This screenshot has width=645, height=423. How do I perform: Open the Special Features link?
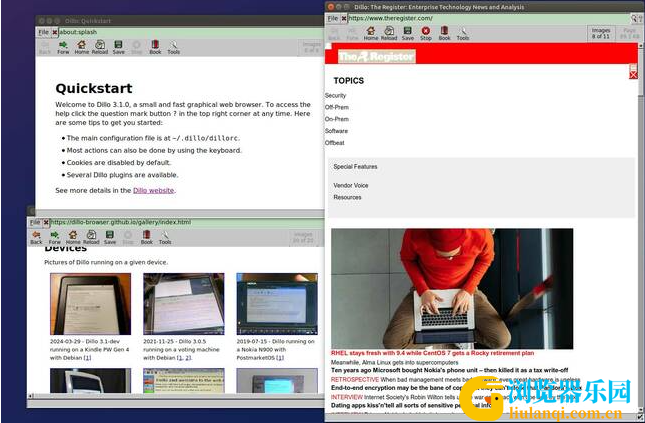click(355, 167)
